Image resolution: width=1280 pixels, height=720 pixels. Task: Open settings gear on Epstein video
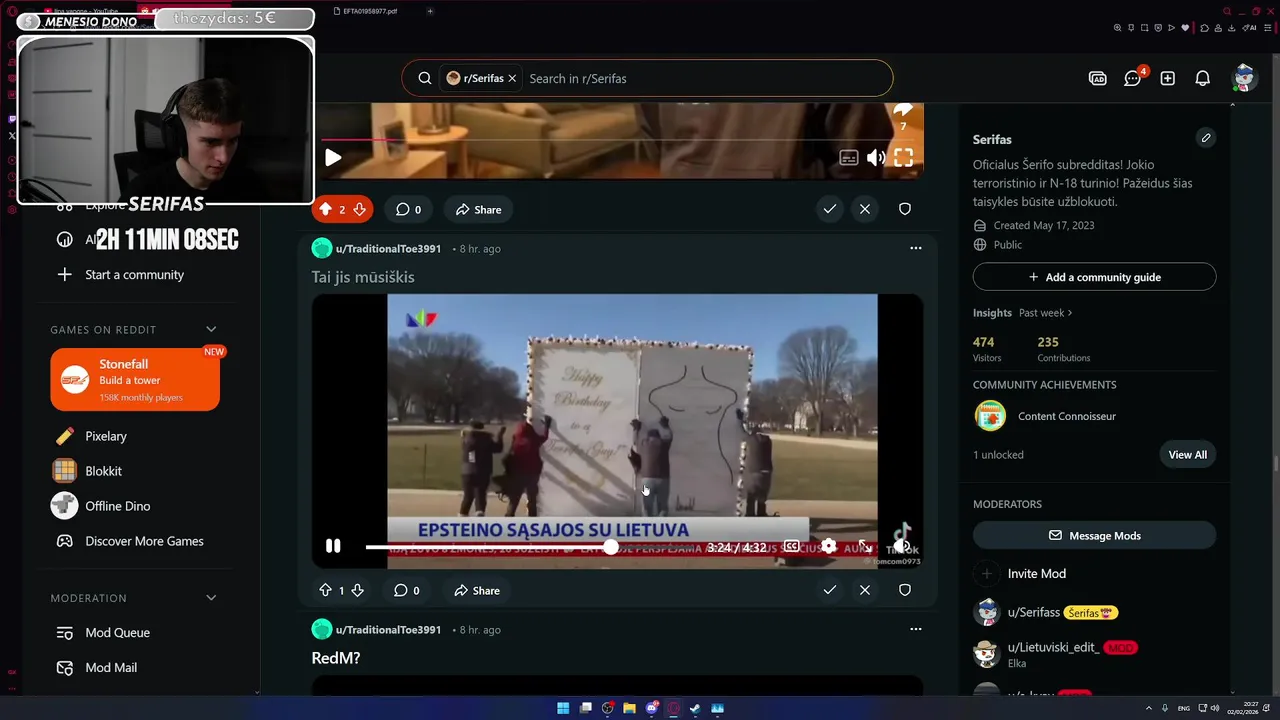[x=829, y=546]
